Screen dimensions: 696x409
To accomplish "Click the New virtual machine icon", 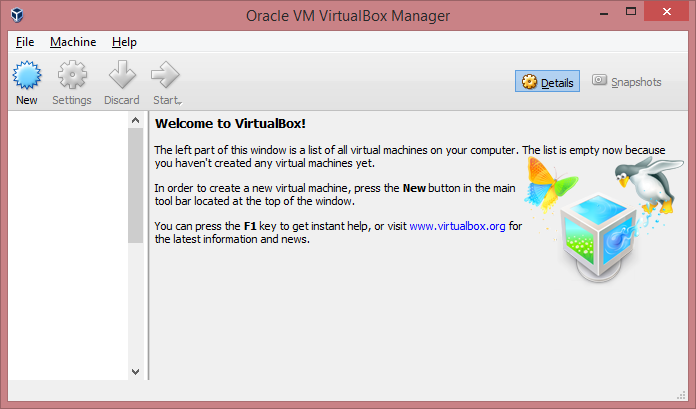I will pos(27,75).
